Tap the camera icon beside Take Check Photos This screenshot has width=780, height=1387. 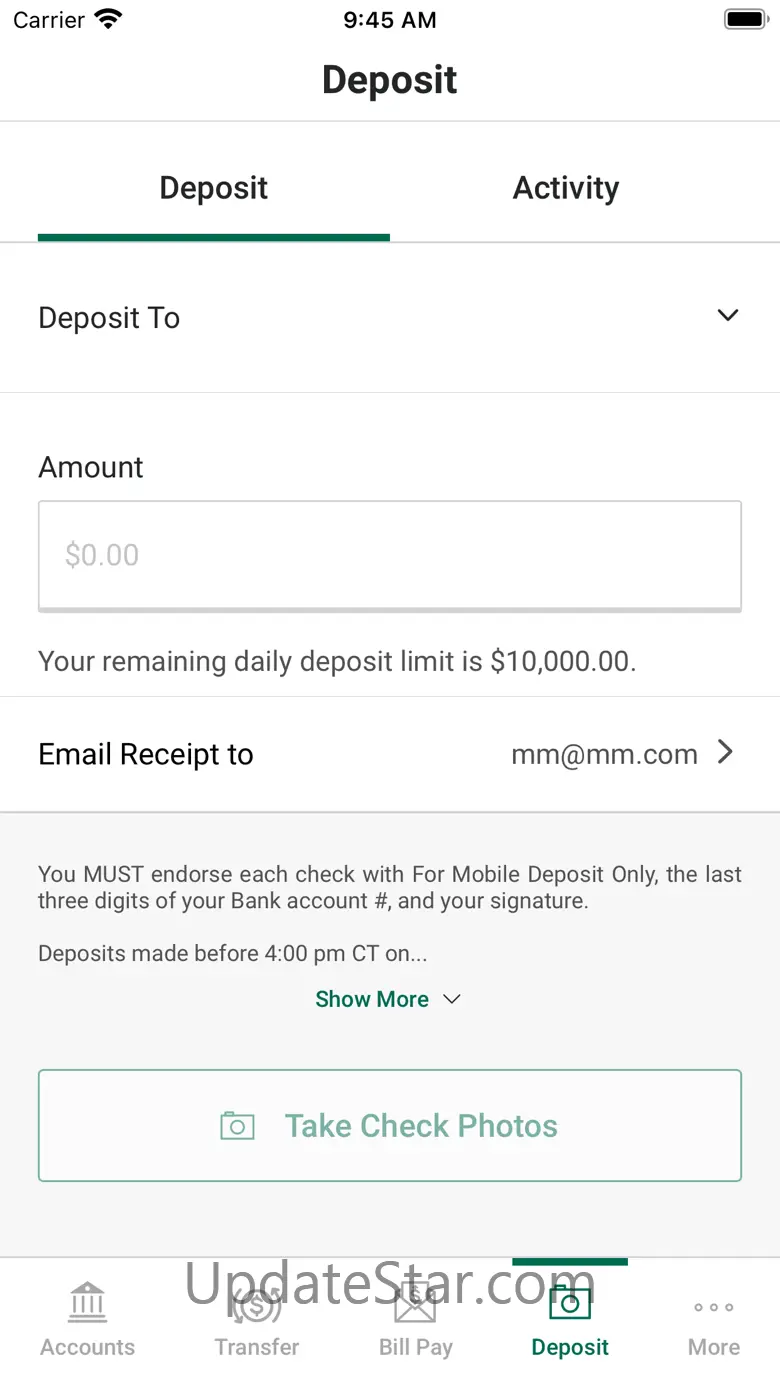tap(237, 1126)
